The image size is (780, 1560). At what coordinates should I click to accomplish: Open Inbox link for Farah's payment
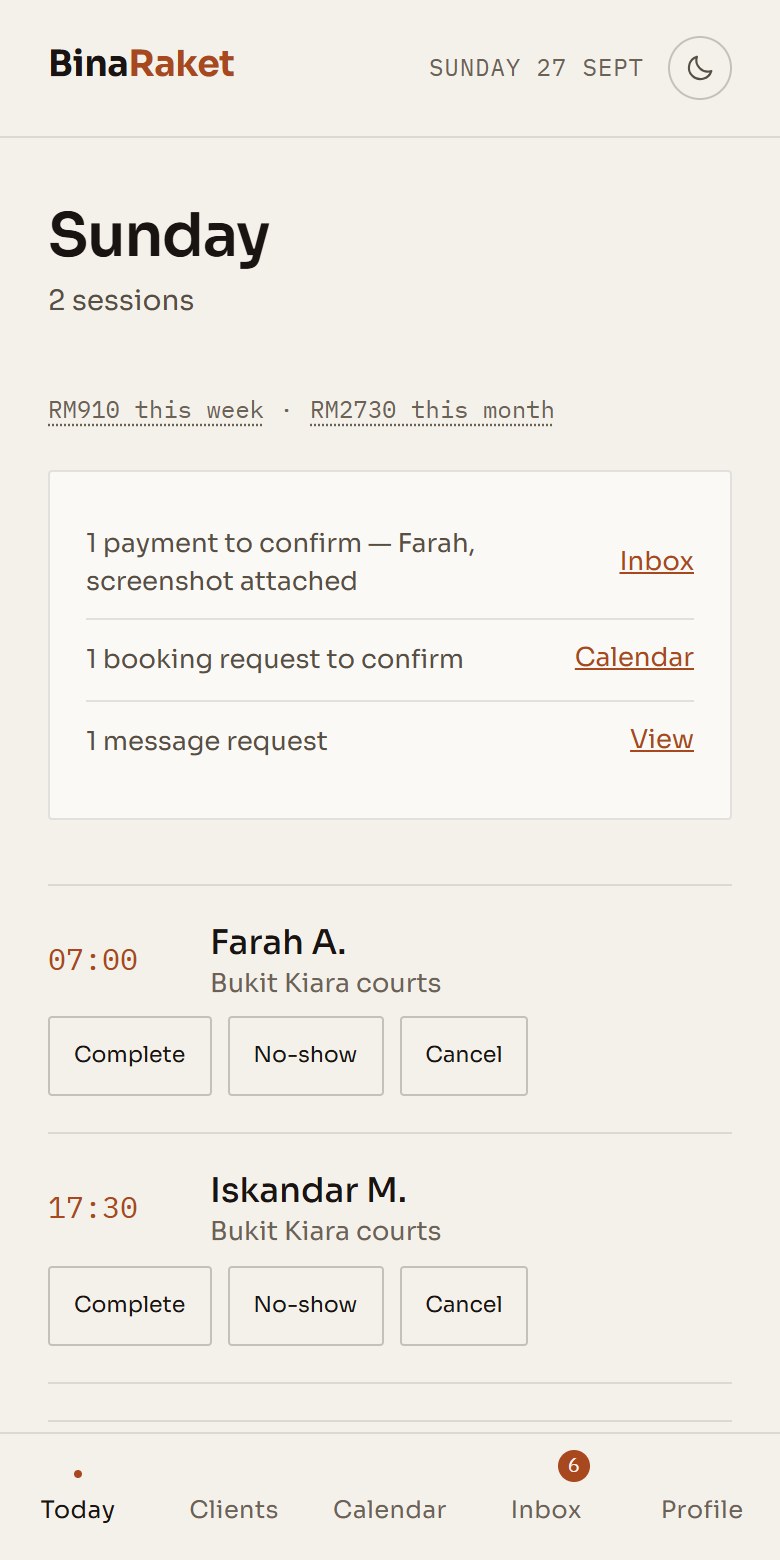[656, 561]
